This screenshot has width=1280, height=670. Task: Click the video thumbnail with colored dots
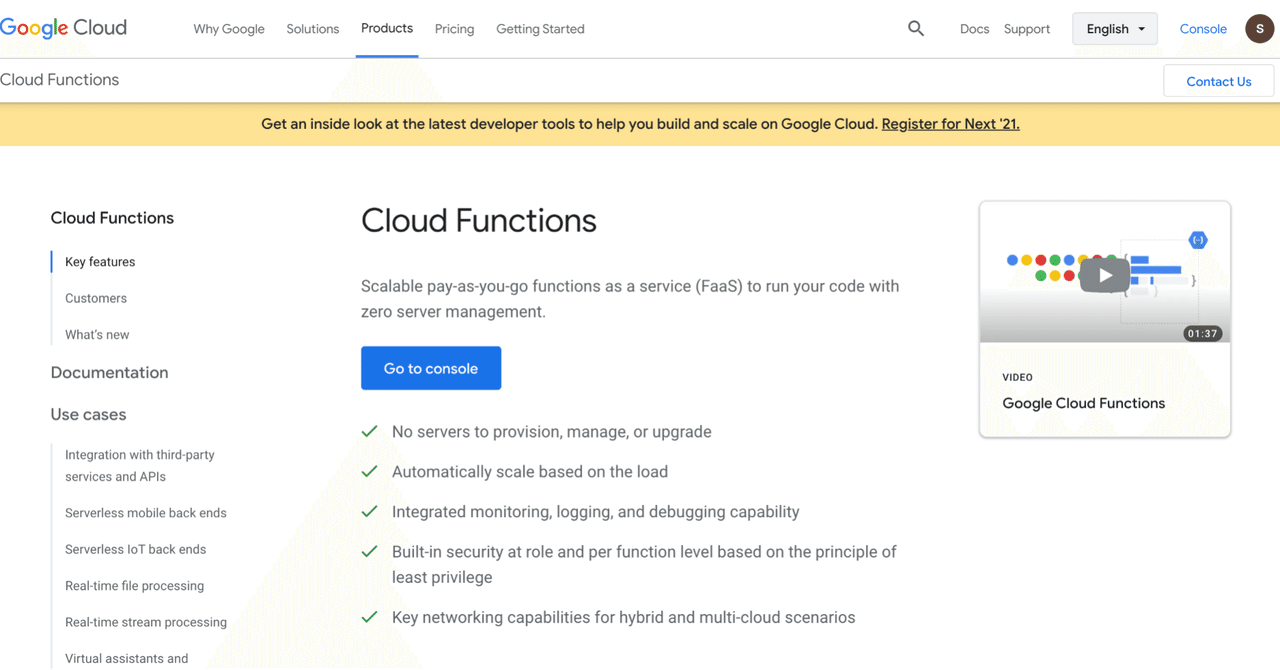click(x=1104, y=272)
